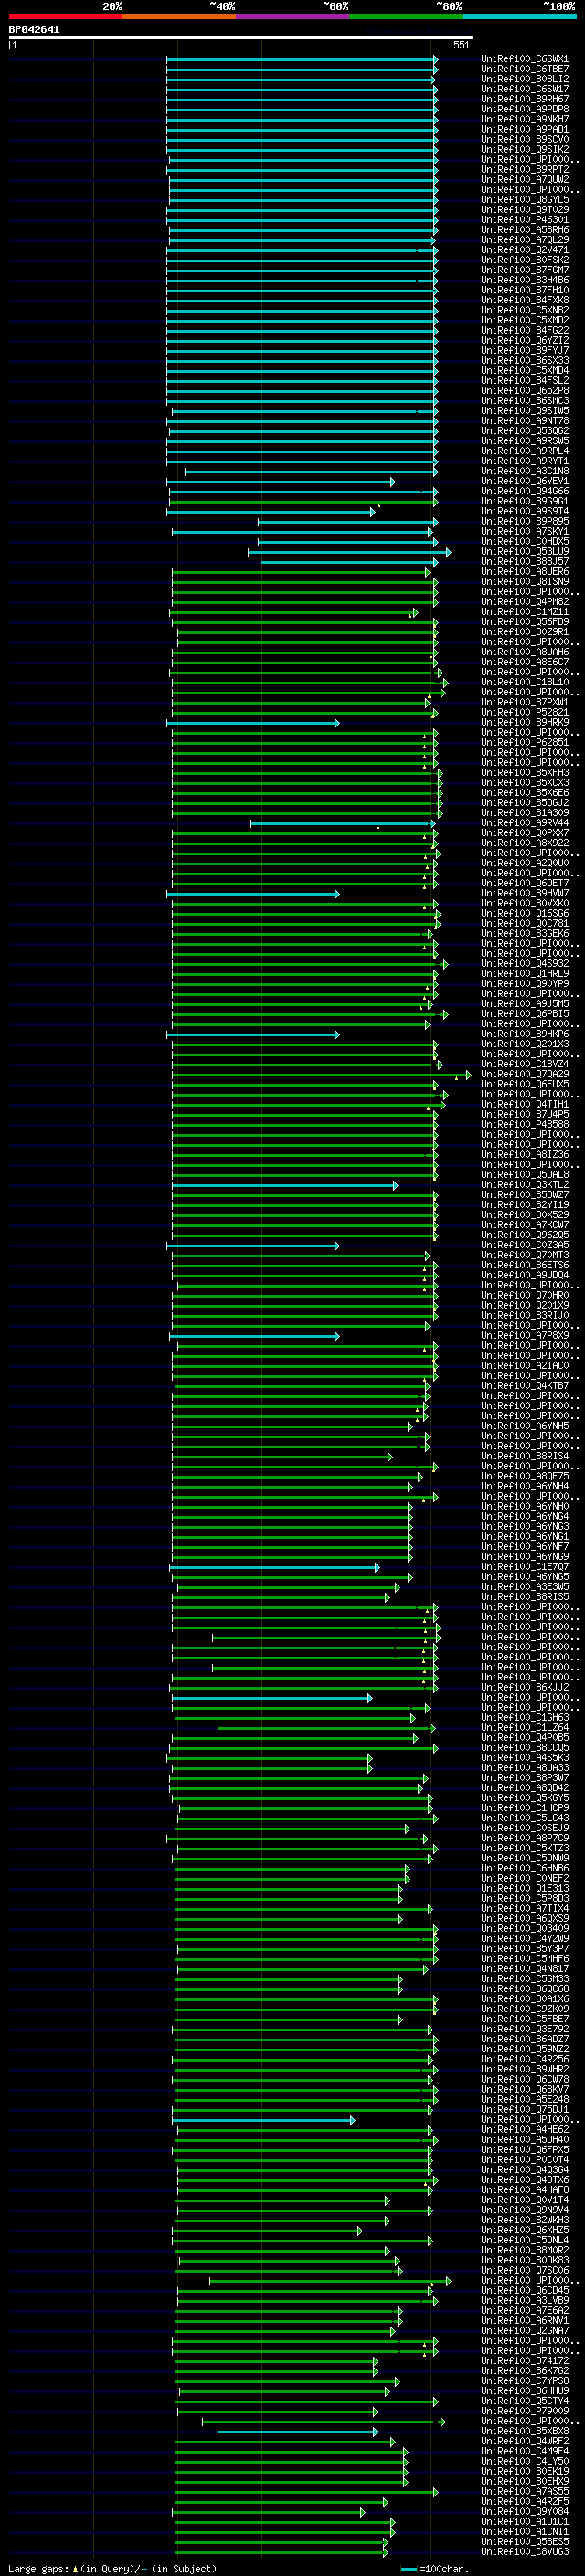Image resolution: width=585 pixels, height=2576 pixels.
Task: Open the UniRef100_Q6YZI2 entry
Action: pyautogui.click(x=524, y=340)
